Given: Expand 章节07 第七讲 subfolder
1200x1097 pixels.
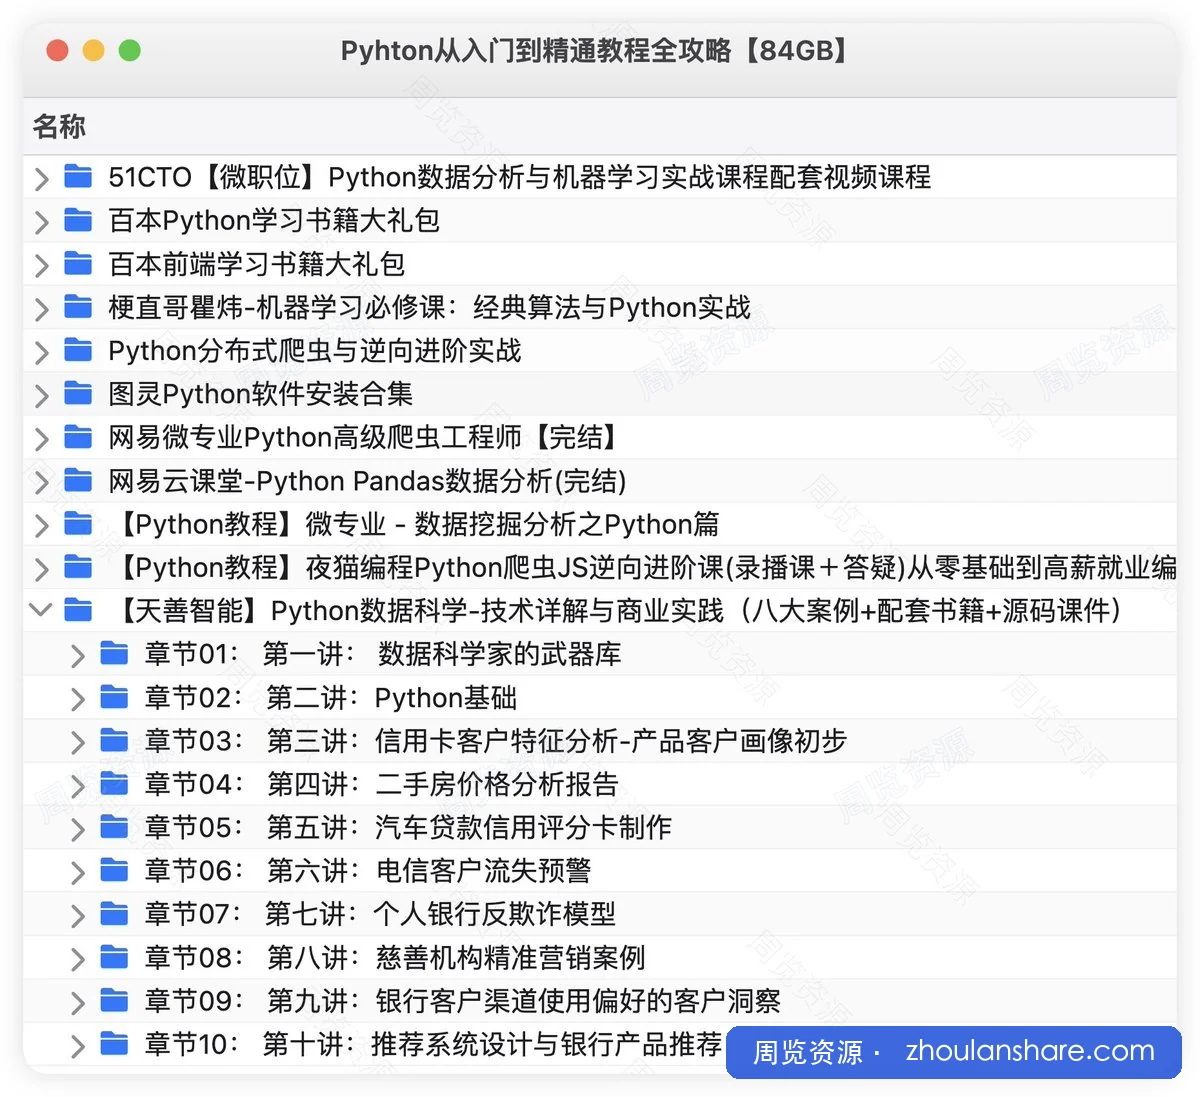Looking at the screenshot, I should tap(78, 916).
